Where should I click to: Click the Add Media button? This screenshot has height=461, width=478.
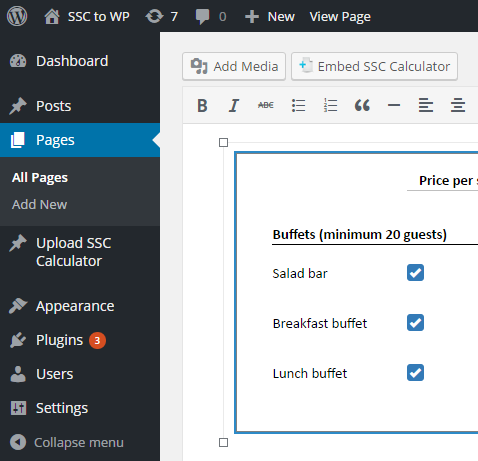234,66
